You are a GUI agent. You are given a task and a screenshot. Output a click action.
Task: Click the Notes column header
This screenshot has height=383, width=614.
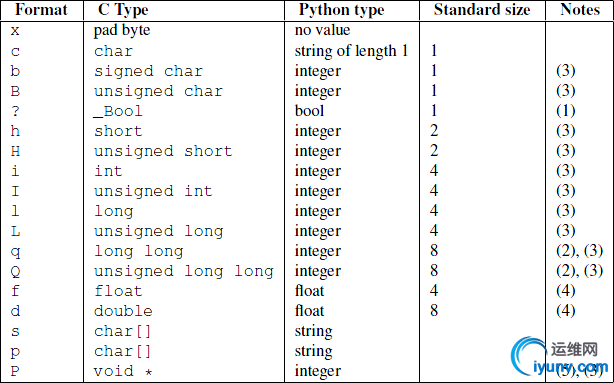(x=580, y=10)
